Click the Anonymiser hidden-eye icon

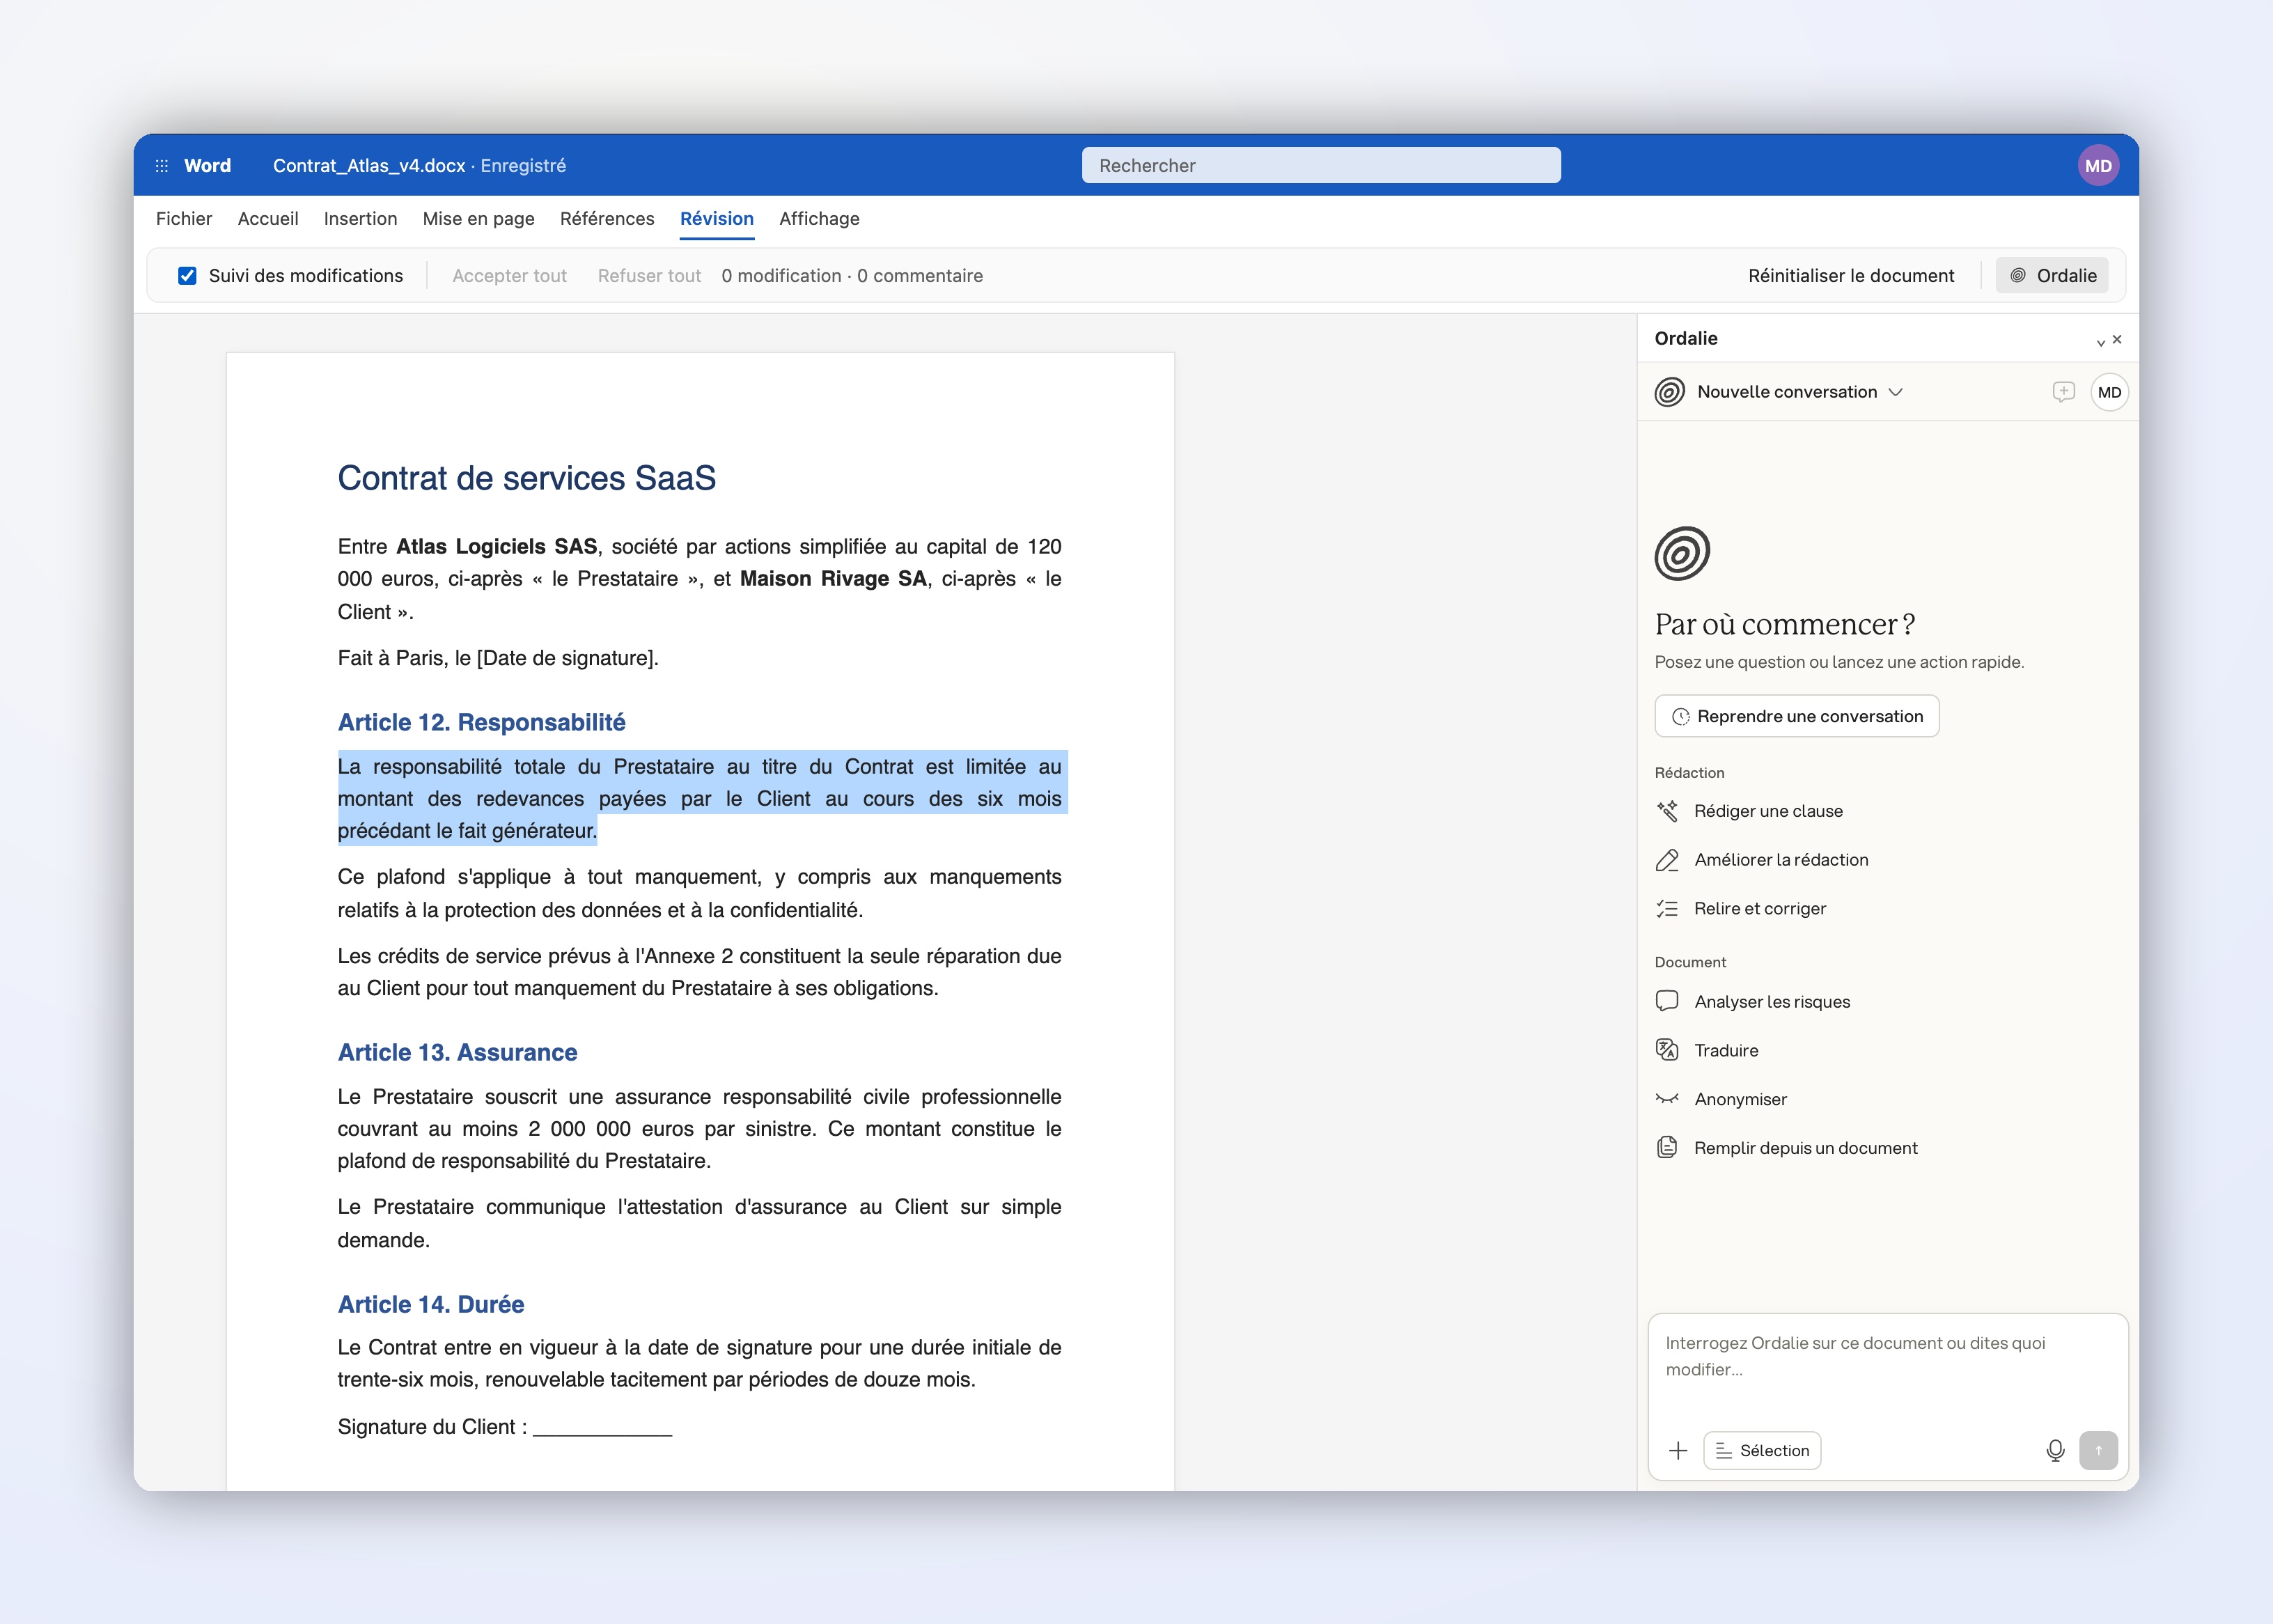pos(1667,1099)
